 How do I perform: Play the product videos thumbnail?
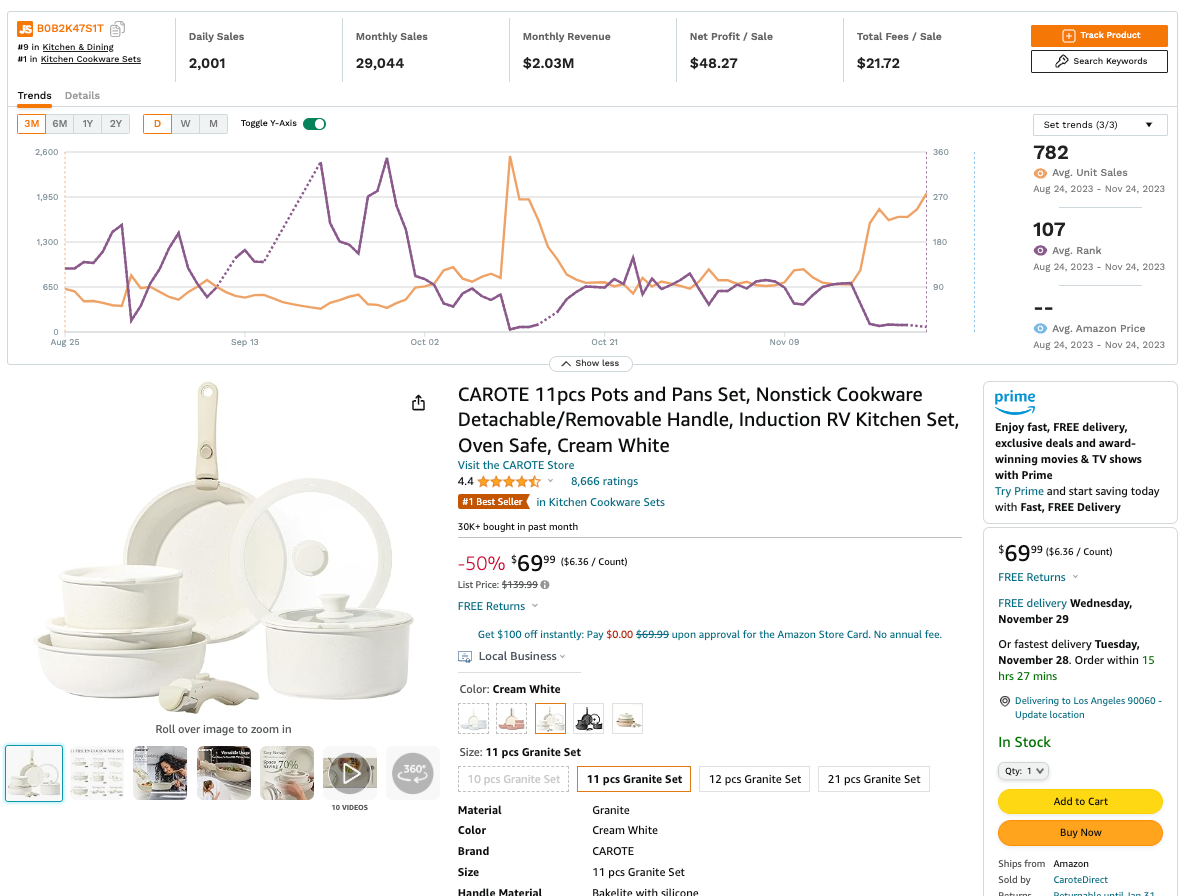click(x=350, y=773)
